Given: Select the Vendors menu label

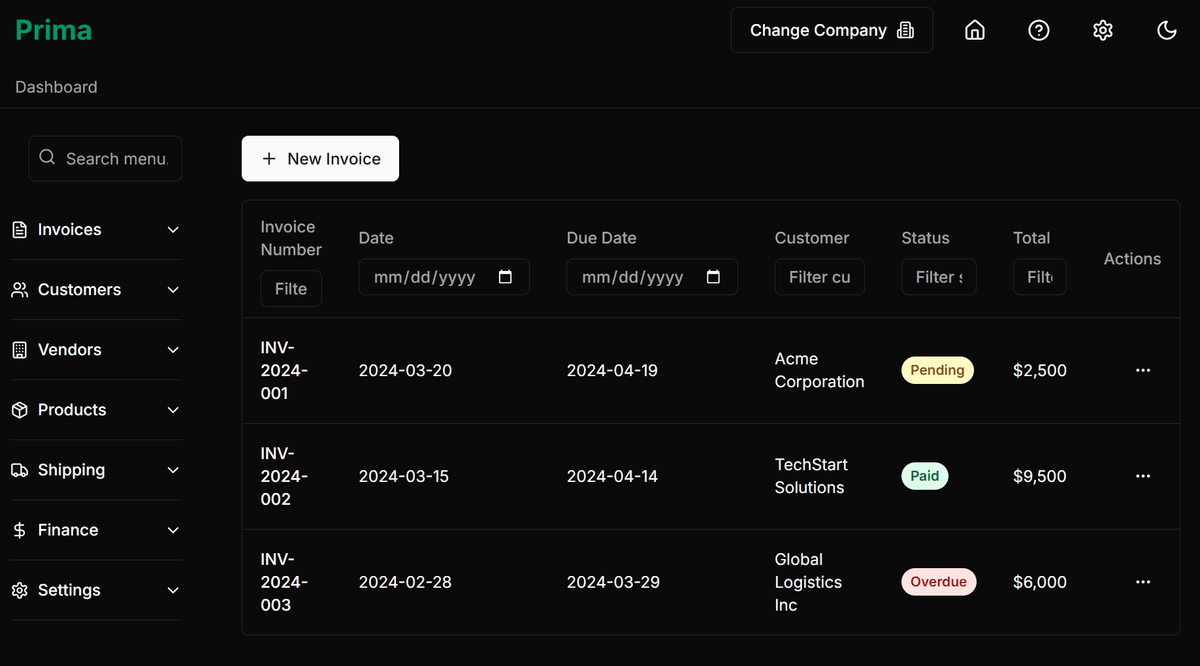Looking at the screenshot, I should click(x=69, y=350).
